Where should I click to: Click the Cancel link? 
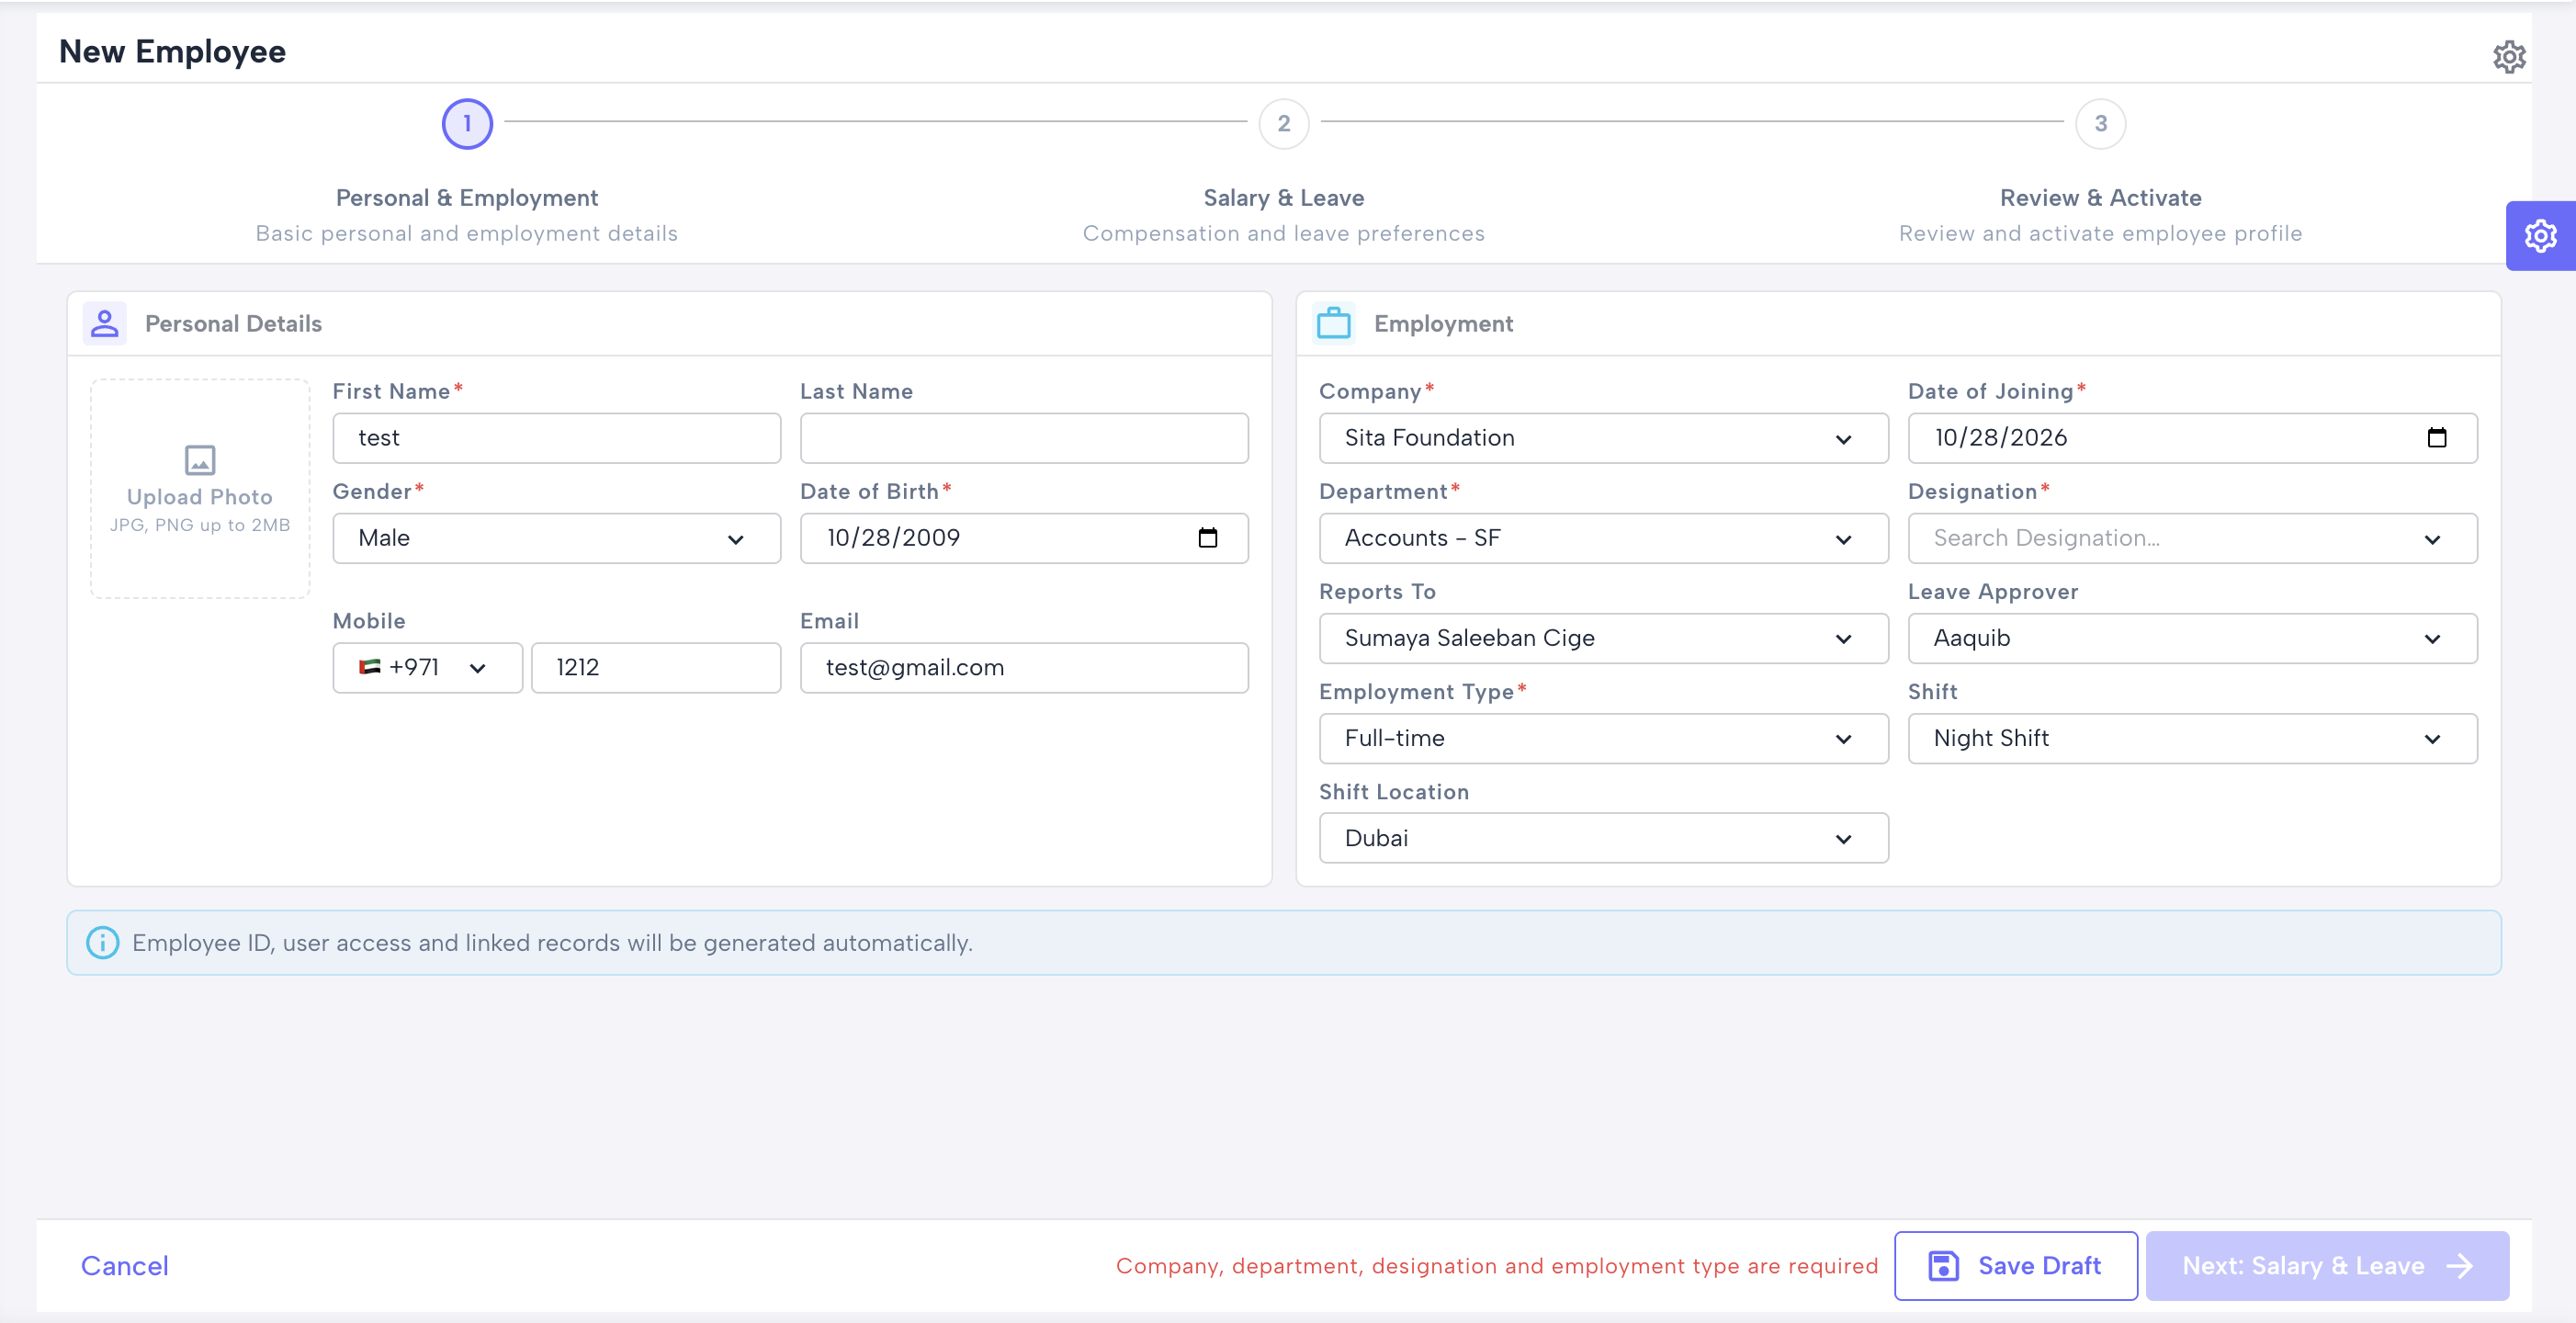tap(125, 1266)
